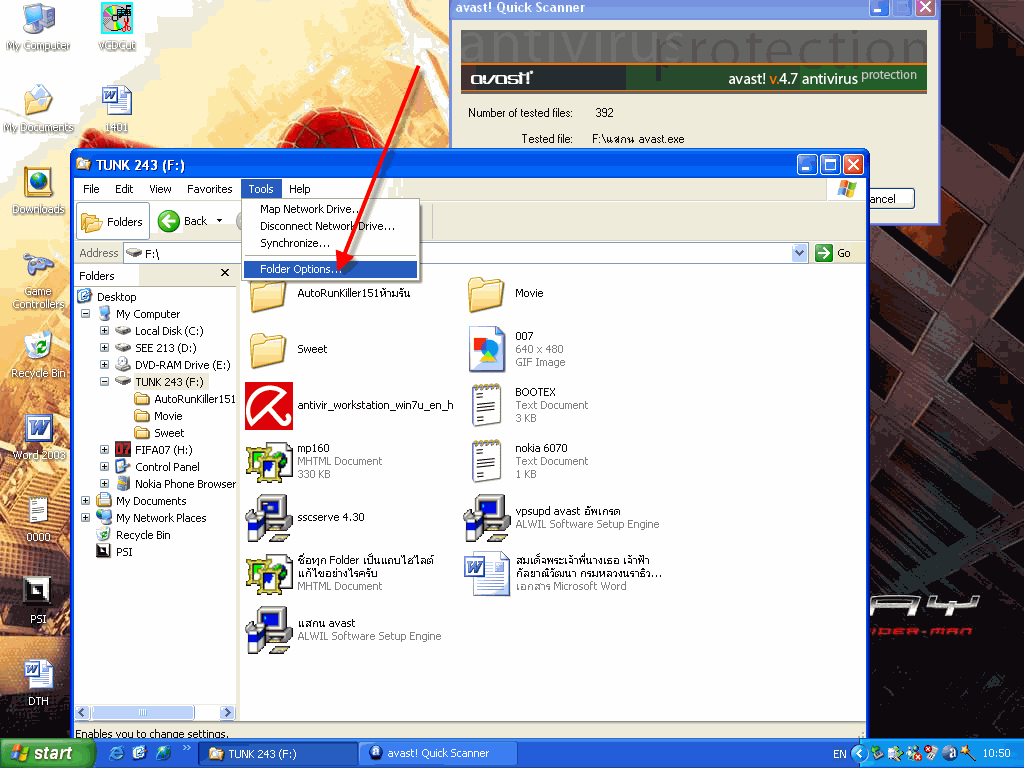The width and height of the screenshot is (1024, 768).
Task: Select the Movie folder in file pane
Action: [x=506, y=294]
